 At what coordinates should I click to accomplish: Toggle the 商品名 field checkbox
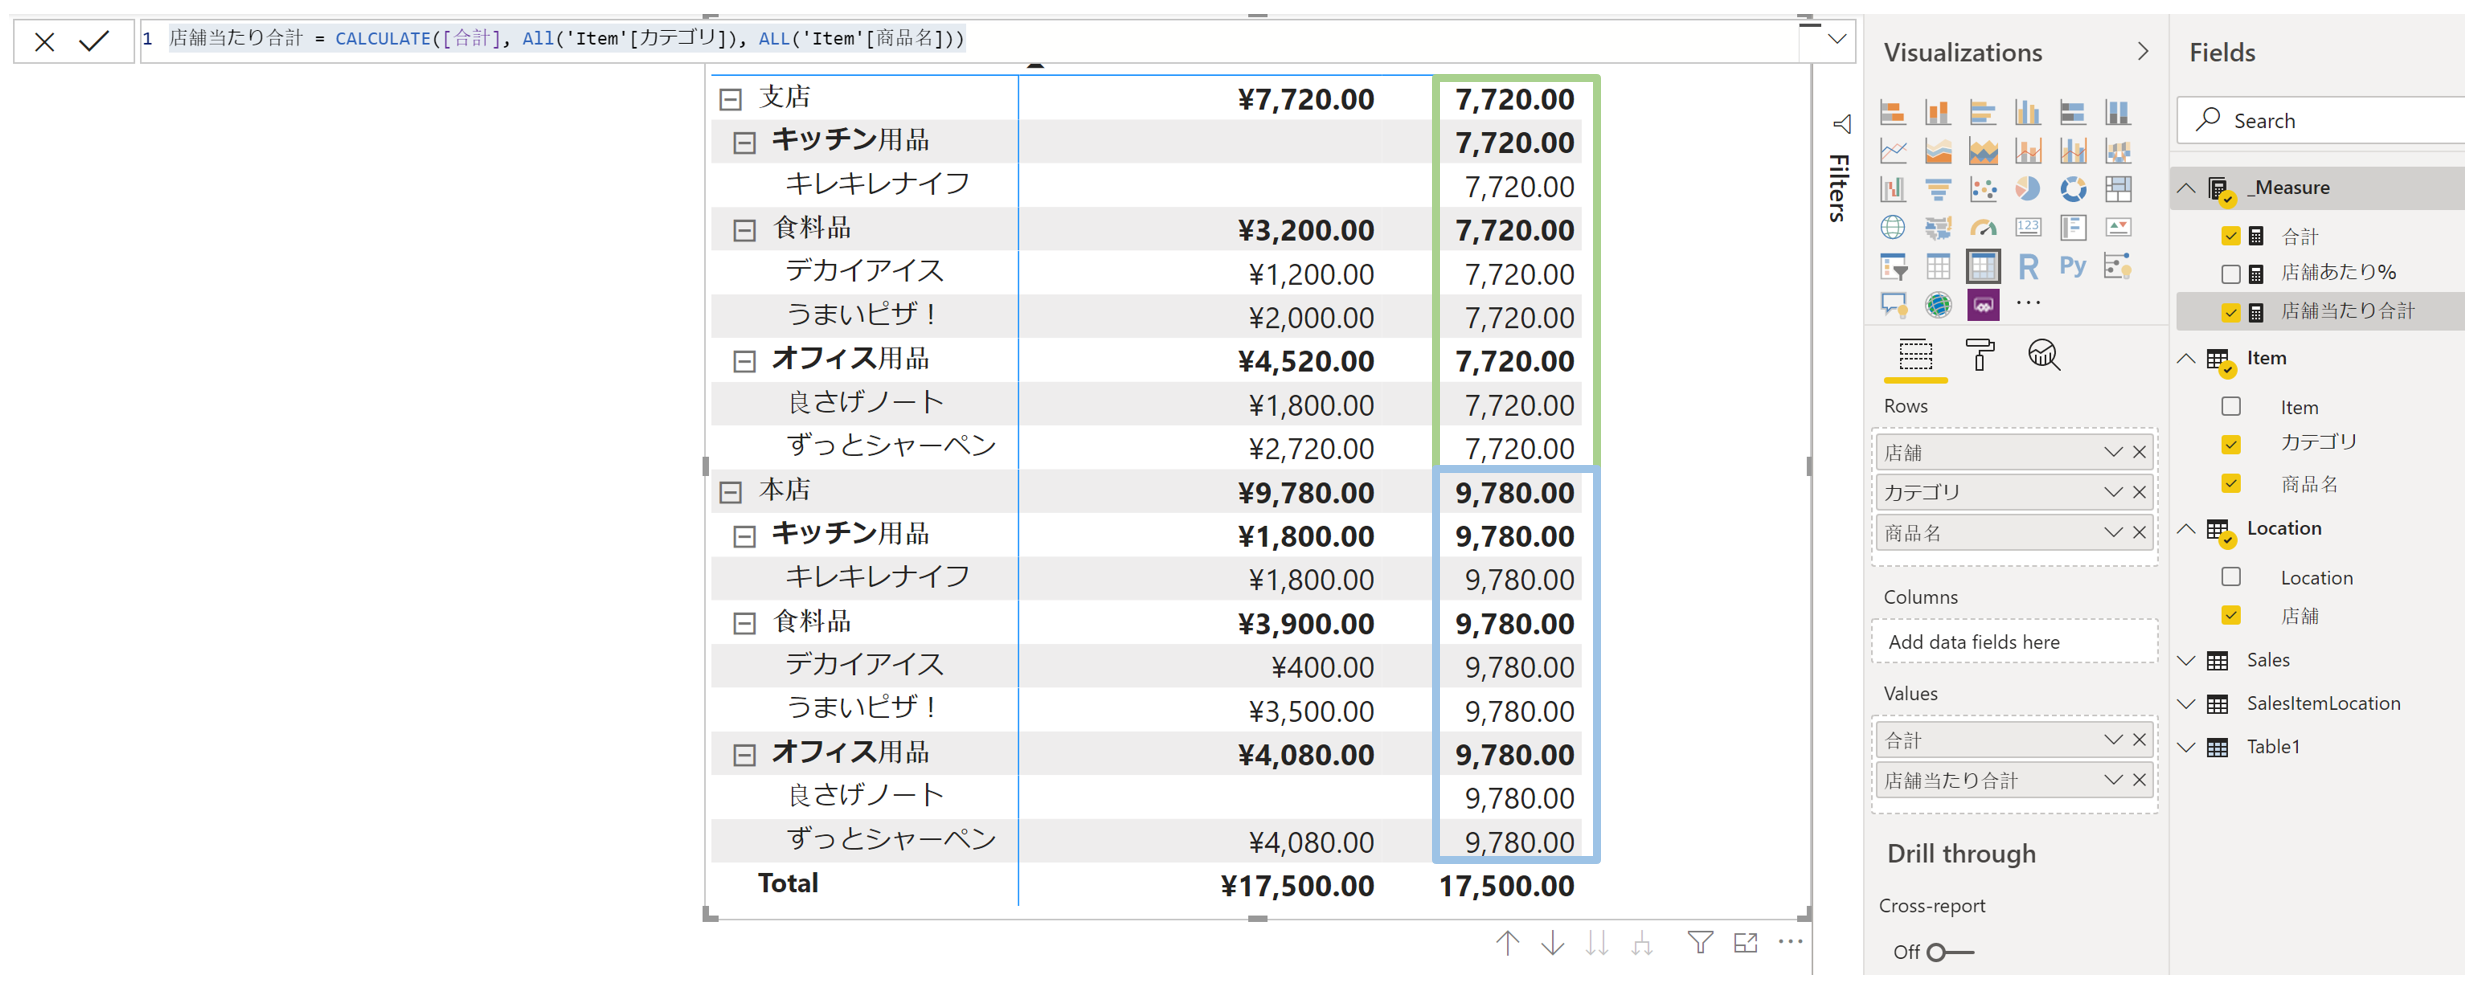2230,484
